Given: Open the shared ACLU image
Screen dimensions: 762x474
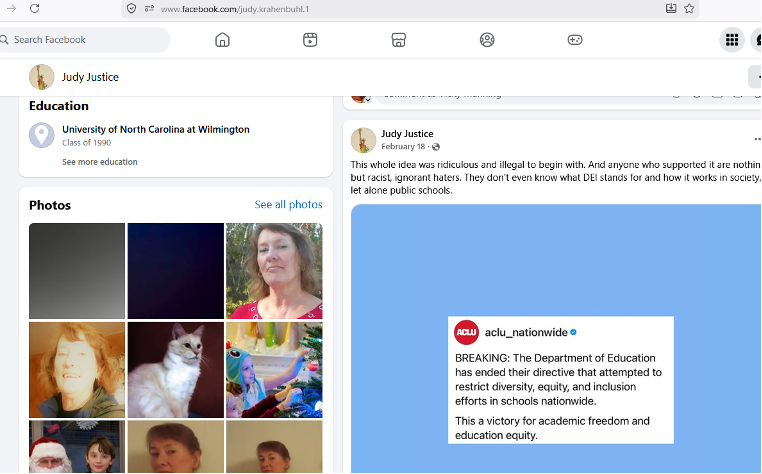Looking at the screenshot, I should (x=556, y=338).
